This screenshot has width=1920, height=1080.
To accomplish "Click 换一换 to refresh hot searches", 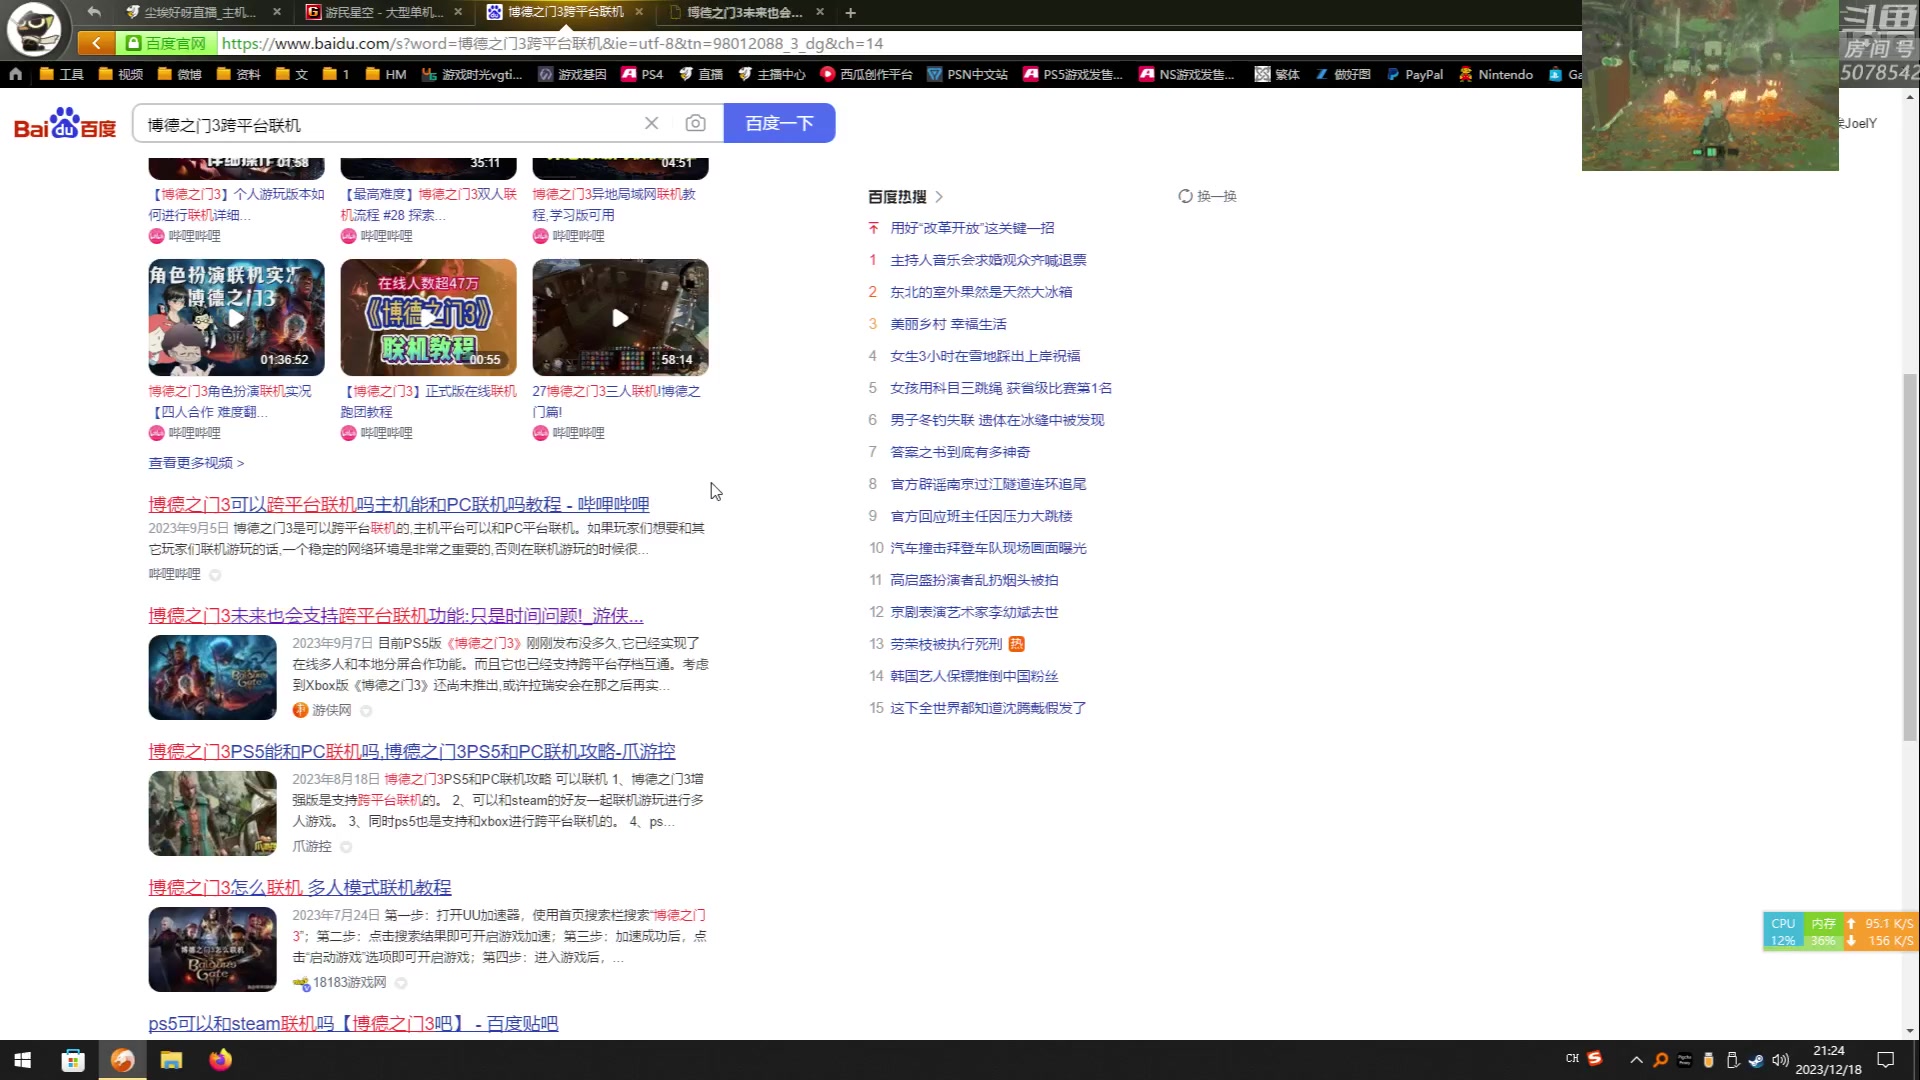I will tap(1207, 196).
